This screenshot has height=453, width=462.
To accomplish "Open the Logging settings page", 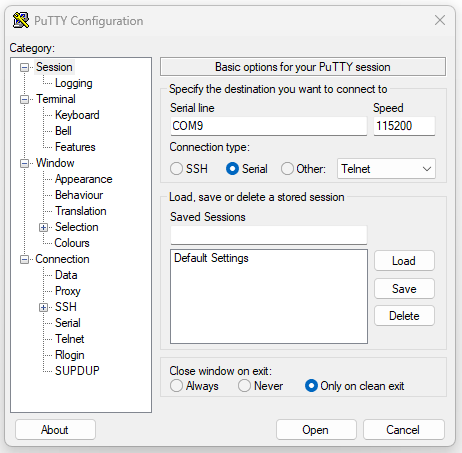I will (74, 83).
